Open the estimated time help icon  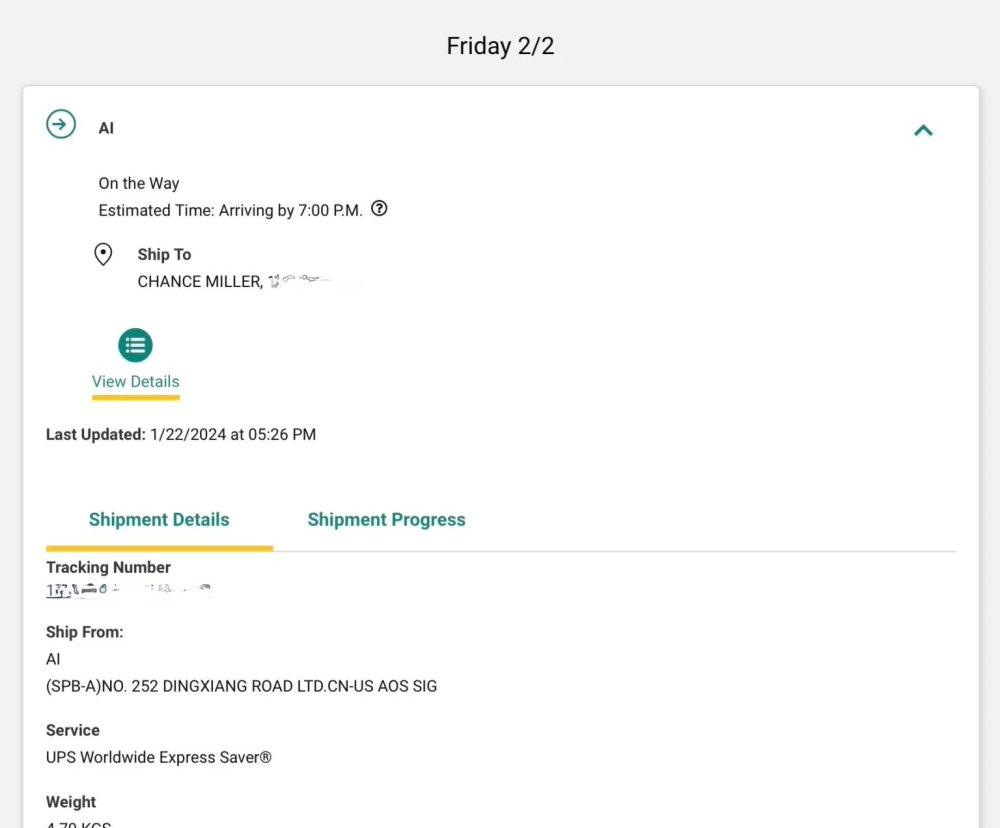379,209
